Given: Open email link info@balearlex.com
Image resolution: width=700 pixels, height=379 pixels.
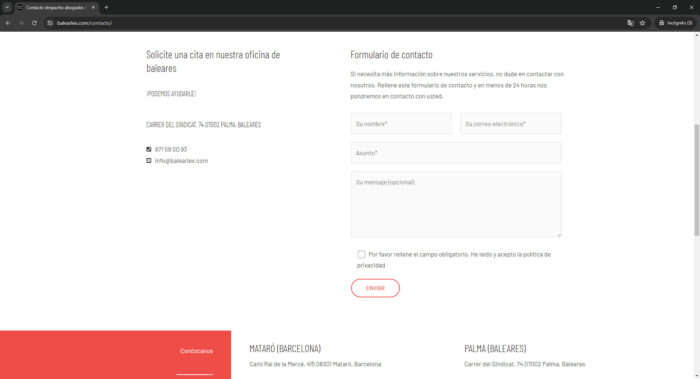Looking at the screenshot, I should click(x=181, y=160).
